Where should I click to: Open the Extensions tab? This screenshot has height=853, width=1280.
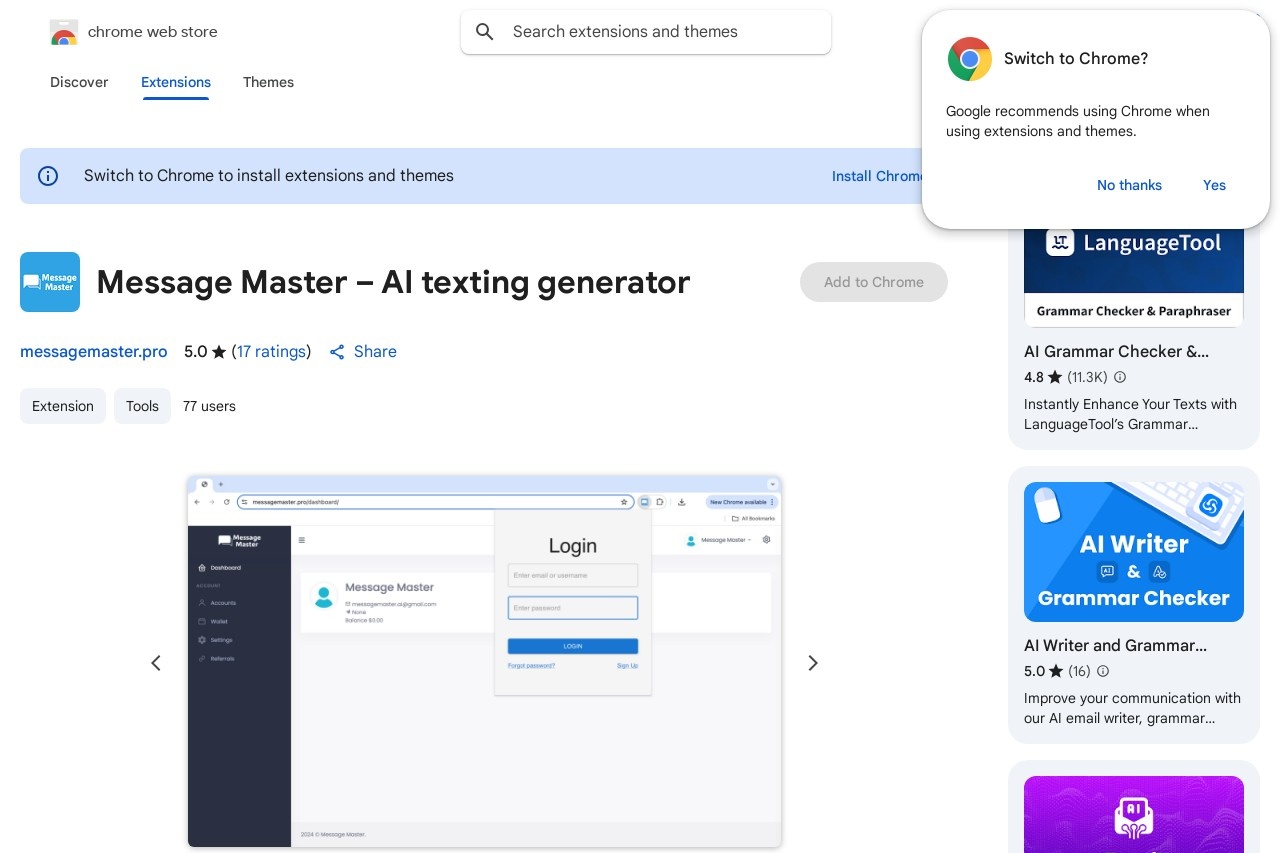click(176, 82)
